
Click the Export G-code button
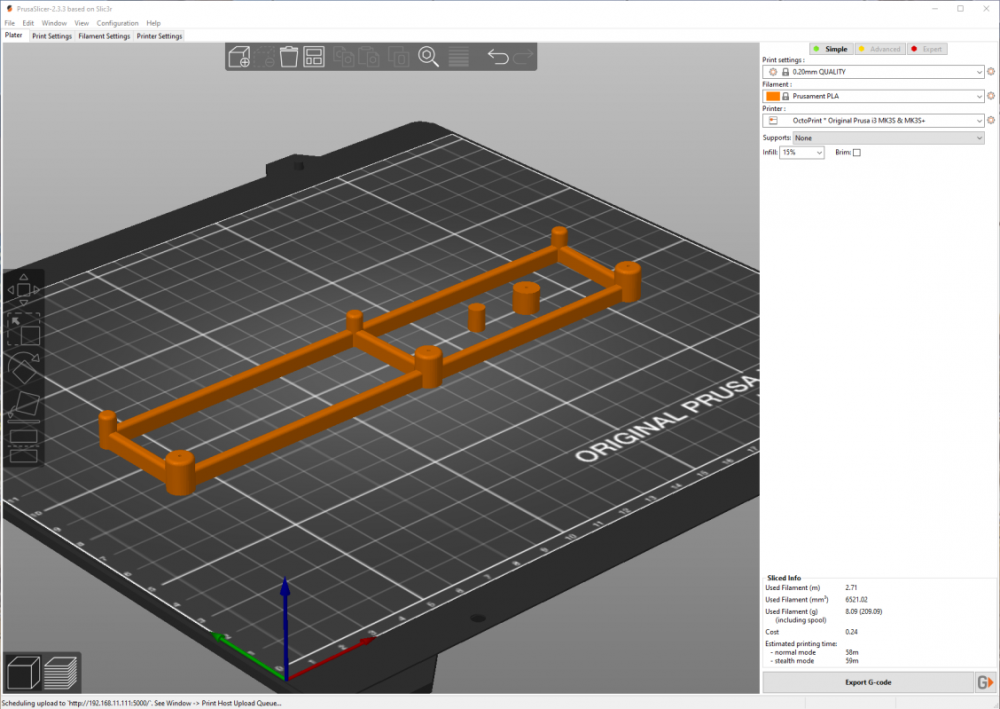point(868,682)
